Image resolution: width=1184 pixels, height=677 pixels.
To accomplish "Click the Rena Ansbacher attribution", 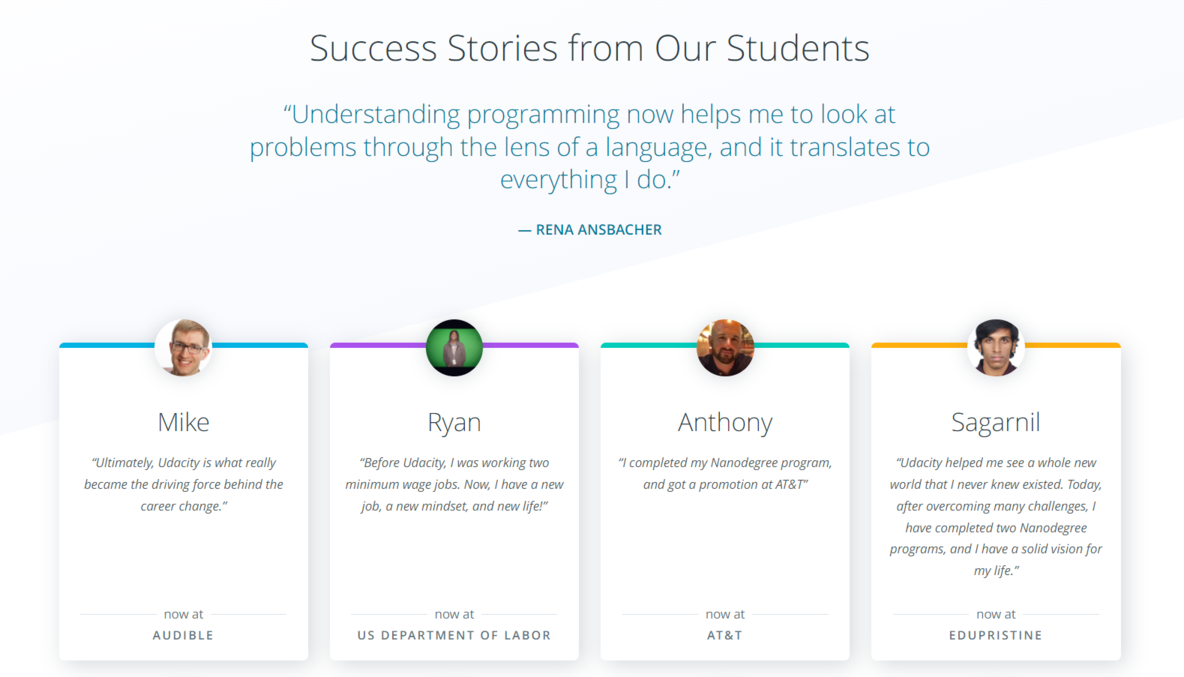I will click(x=590, y=229).
